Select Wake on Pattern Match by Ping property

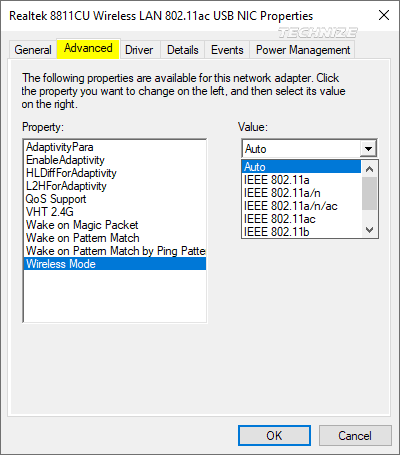115,251
